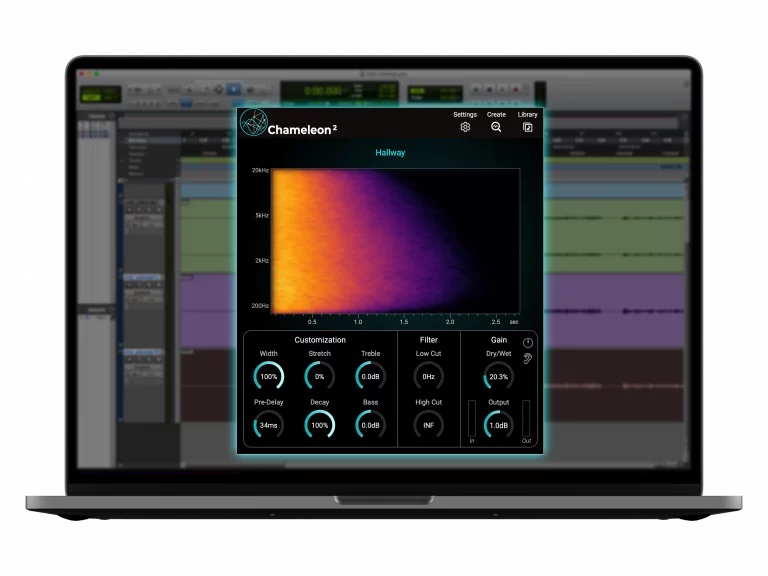The height and width of the screenshot is (576, 768).
Task: Click the Stretch knob at 0%
Action: pyautogui.click(x=319, y=377)
